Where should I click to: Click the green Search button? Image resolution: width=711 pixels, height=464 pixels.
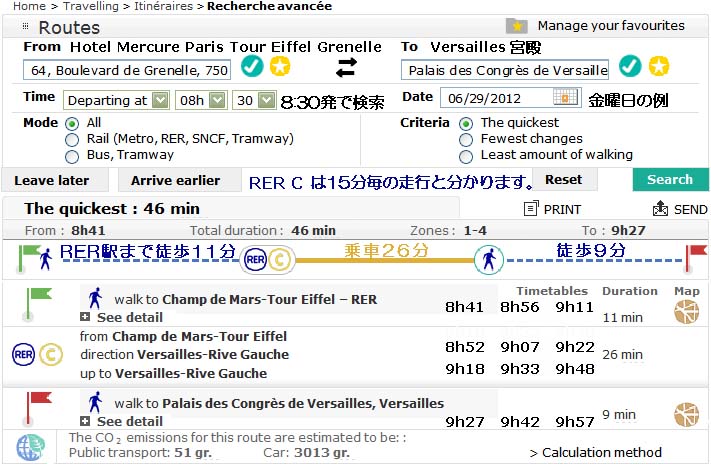click(x=670, y=179)
